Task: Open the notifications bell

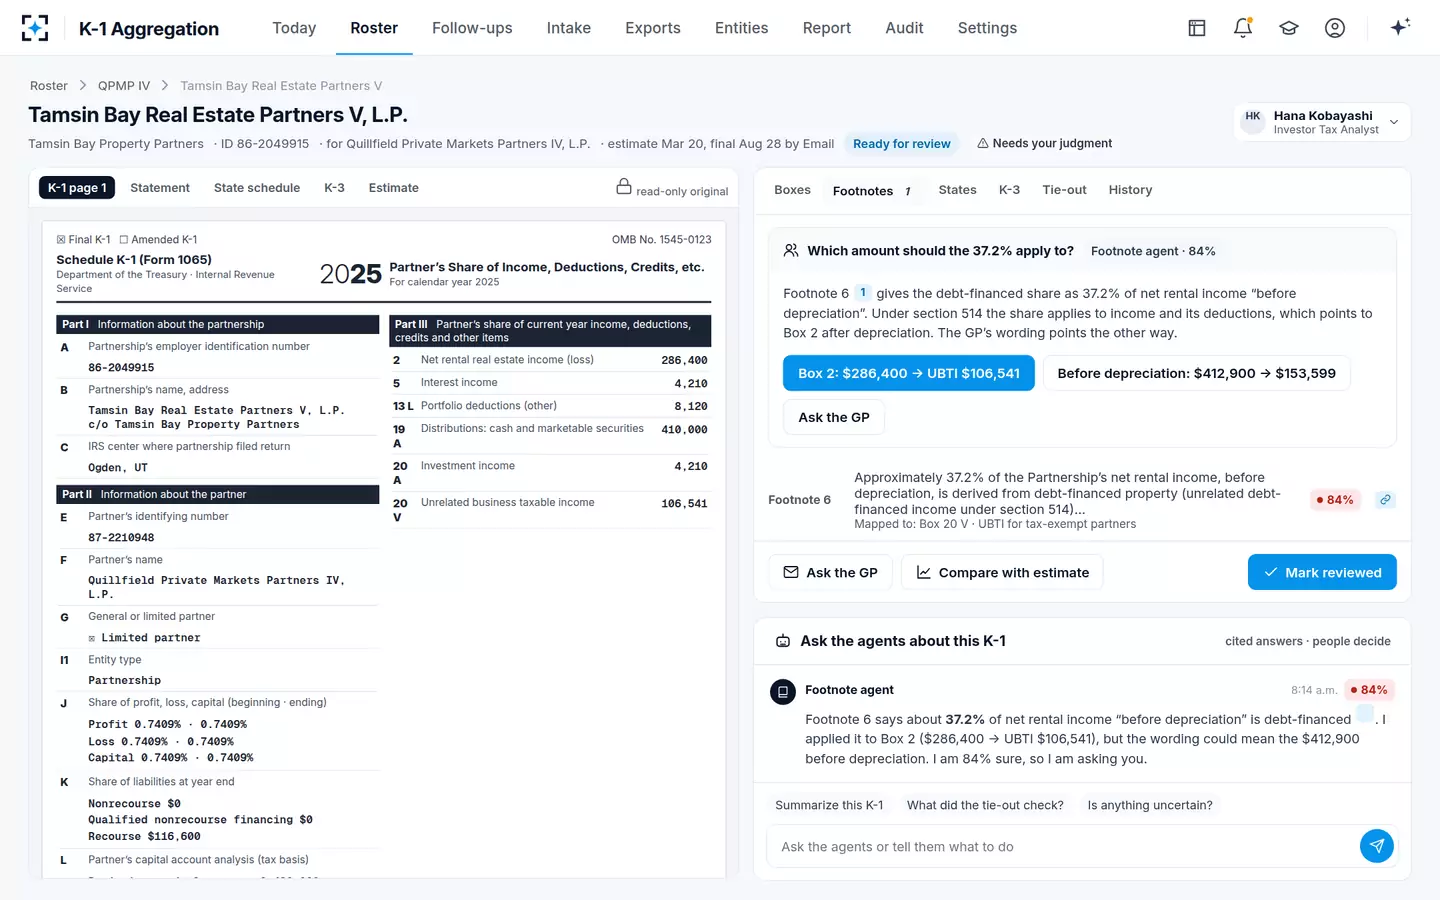Action: [x=1243, y=28]
